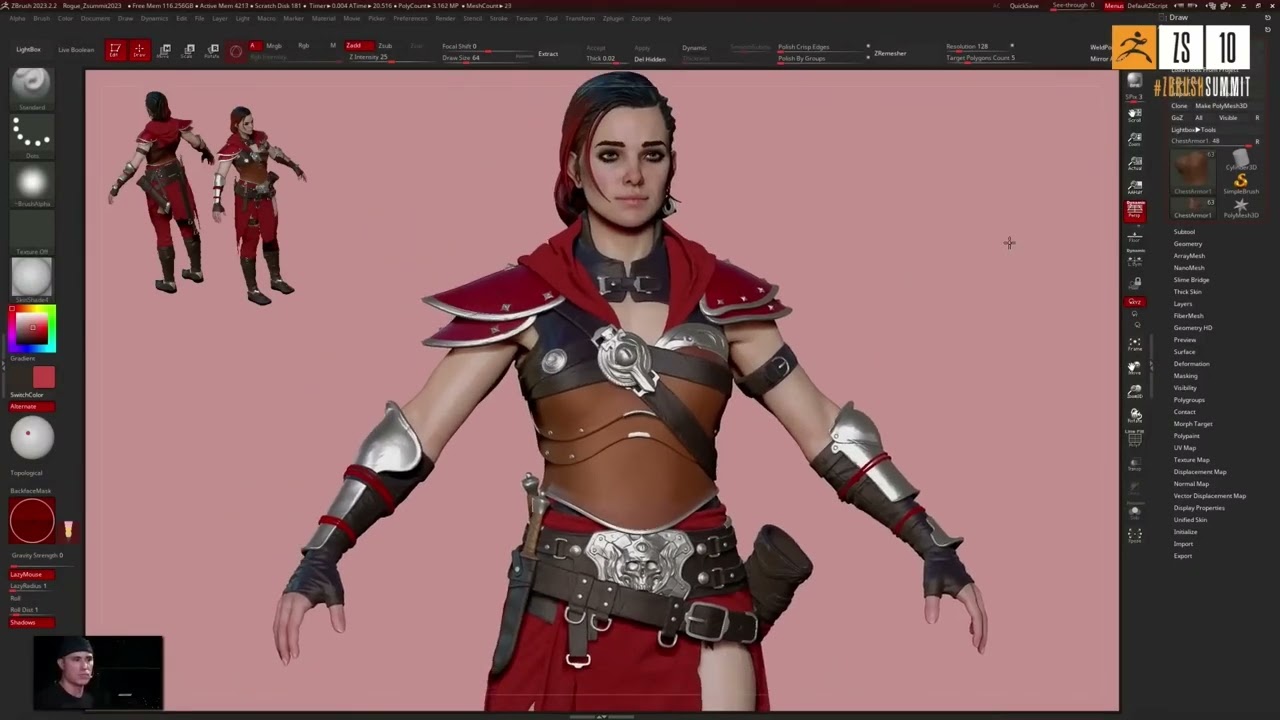The width and height of the screenshot is (1280, 720).
Task: Expand the Masking section
Action: pyautogui.click(x=1185, y=376)
